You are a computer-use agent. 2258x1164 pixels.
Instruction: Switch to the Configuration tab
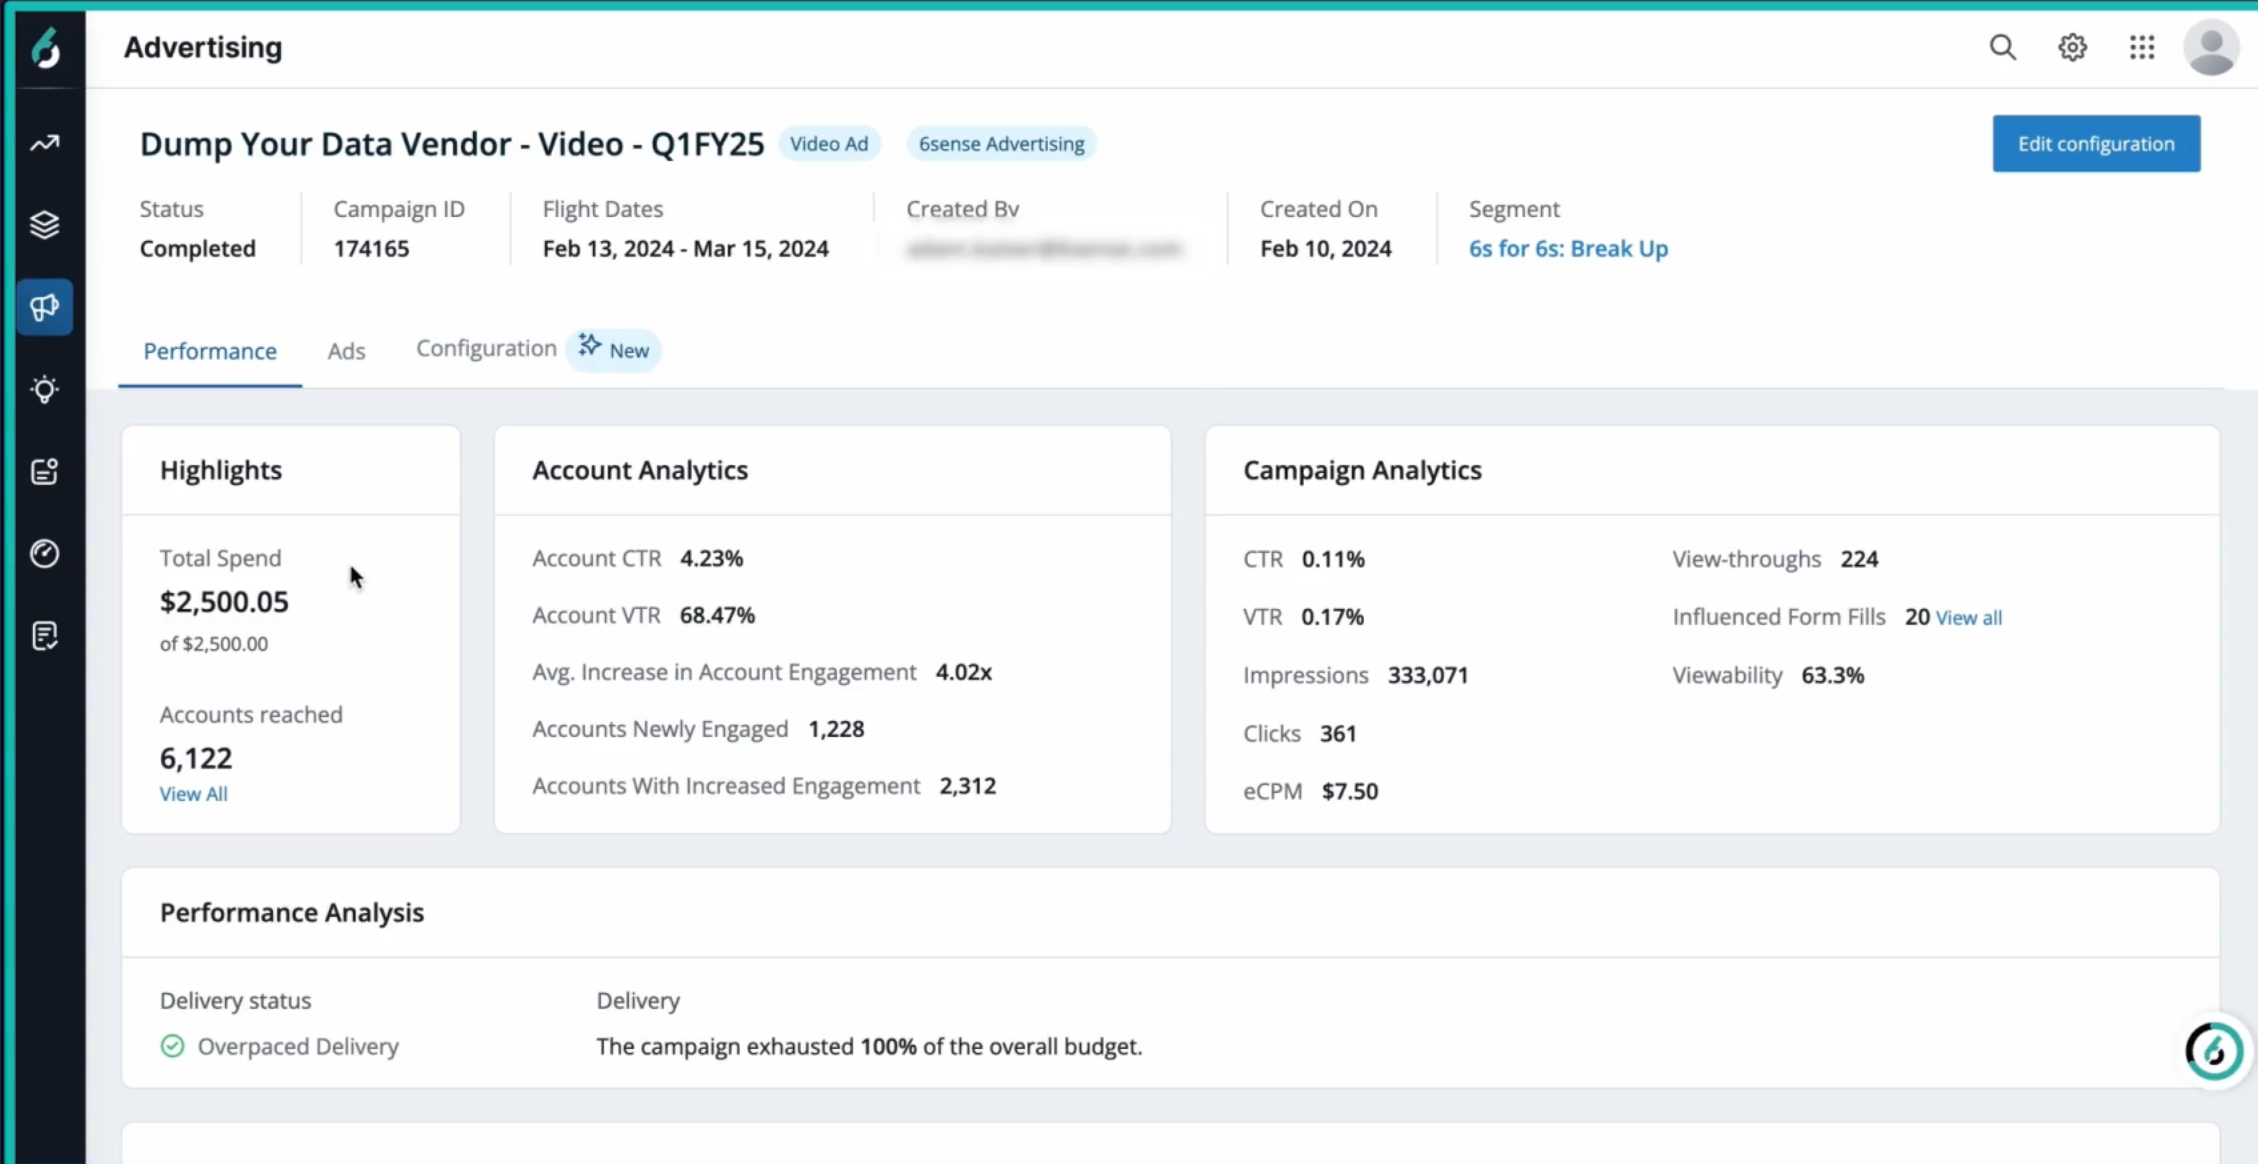coord(486,348)
